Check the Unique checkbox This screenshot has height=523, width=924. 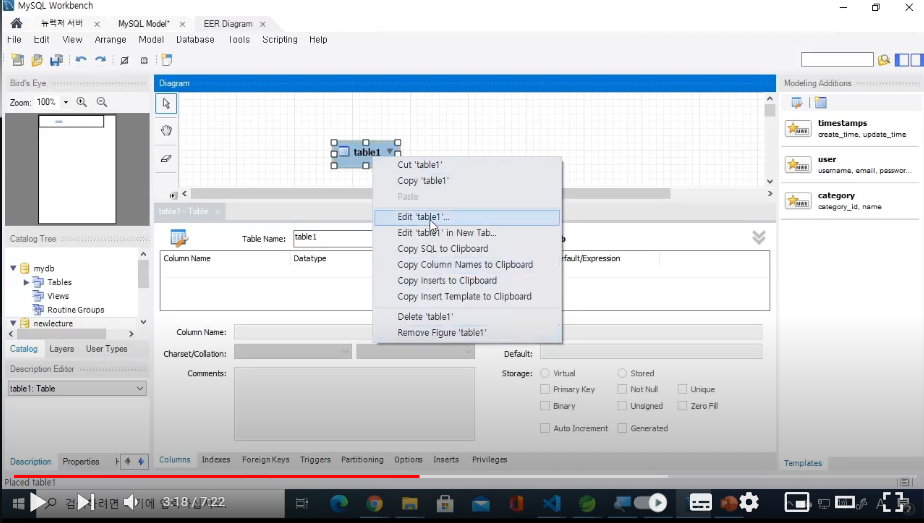click(682, 389)
